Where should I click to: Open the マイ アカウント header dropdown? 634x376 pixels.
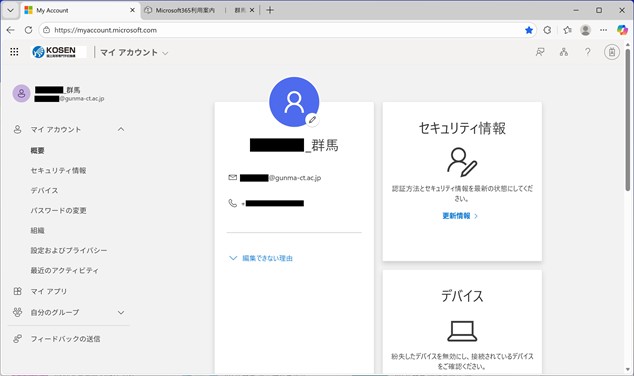pyautogui.click(x=134, y=53)
